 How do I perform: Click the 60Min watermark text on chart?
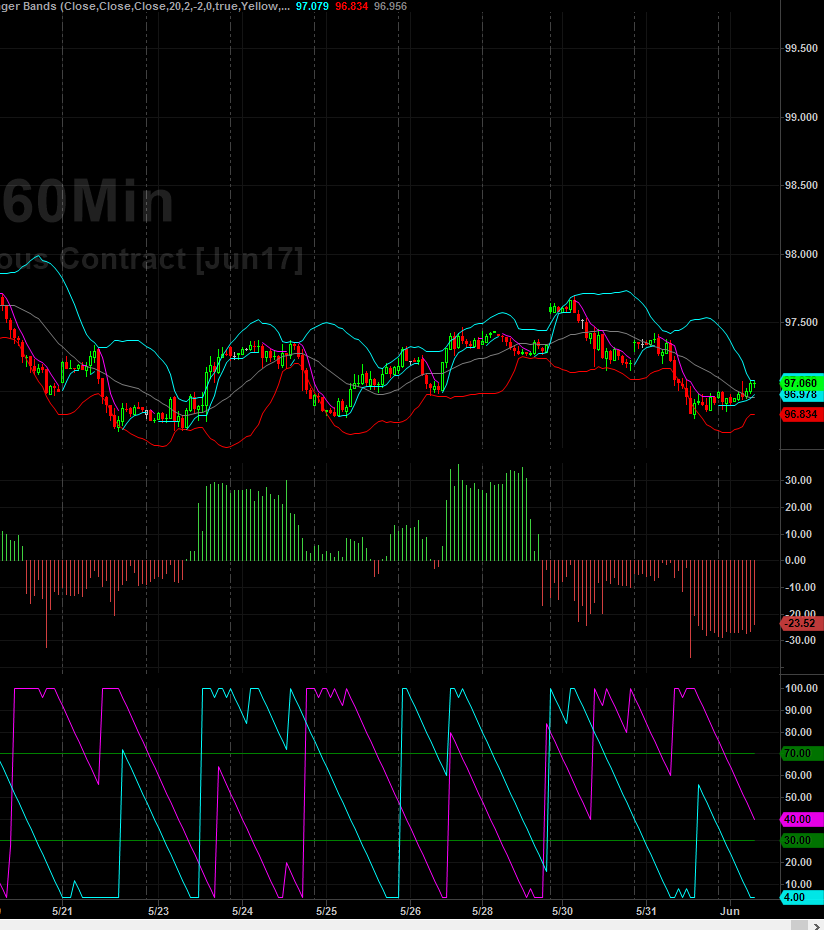coord(88,202)
